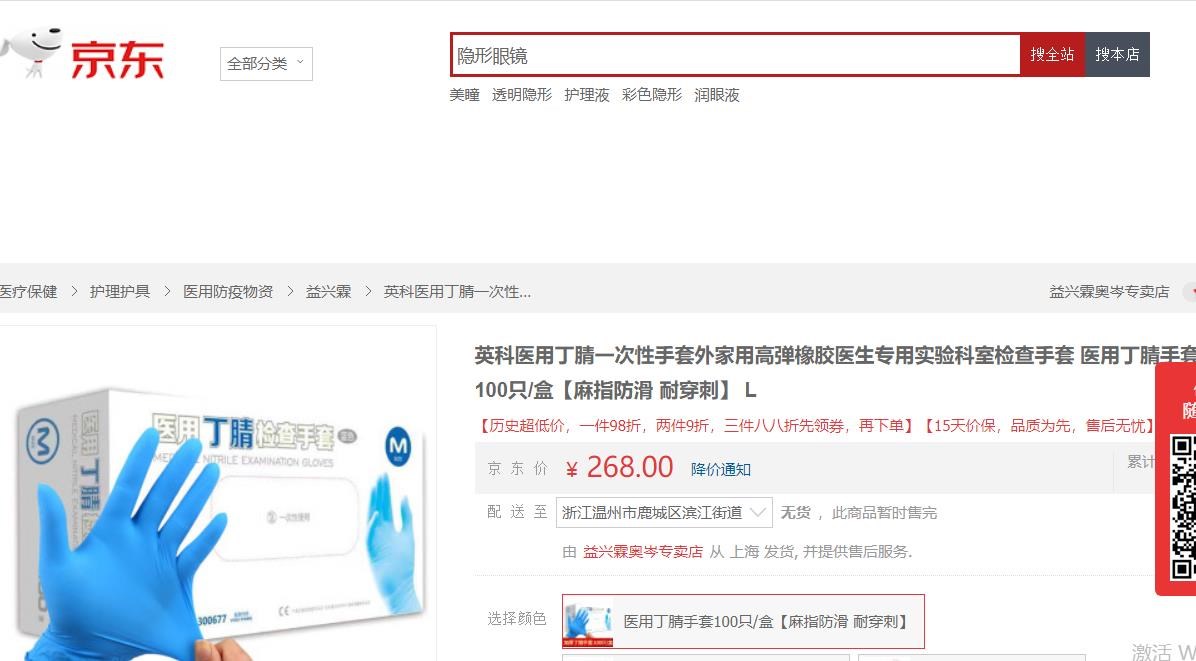
Task: Select color option 医用丁腈手套100只/盒
Action: [x=743, y=621]
